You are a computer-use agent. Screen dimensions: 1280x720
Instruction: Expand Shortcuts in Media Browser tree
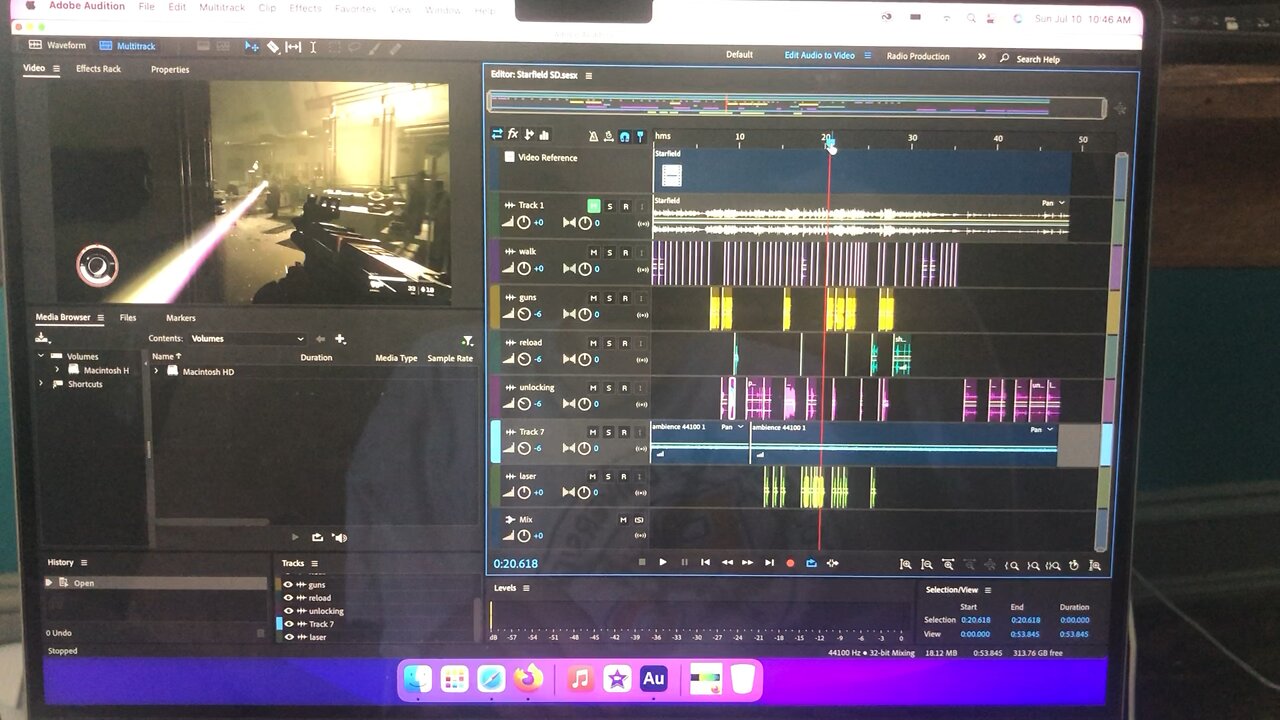(x=41, y=384)
